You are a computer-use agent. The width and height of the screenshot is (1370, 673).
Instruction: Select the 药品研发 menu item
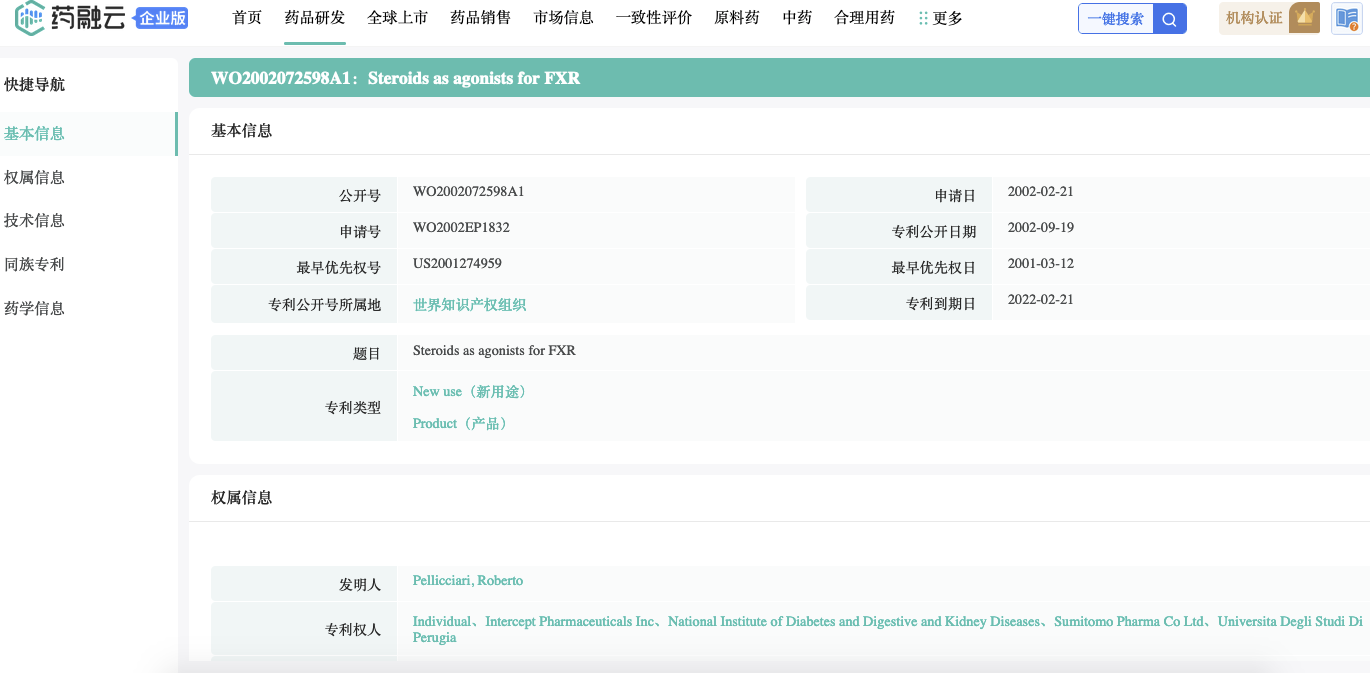click(x=314, y=18)
